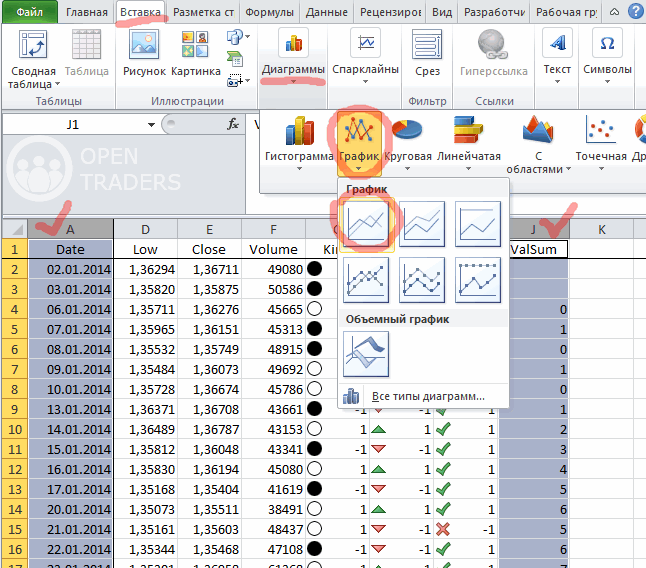Select the 100% stacked line chart thumbnail
Image resolution: width=646 pixels, height=568 pixels.
478,224
